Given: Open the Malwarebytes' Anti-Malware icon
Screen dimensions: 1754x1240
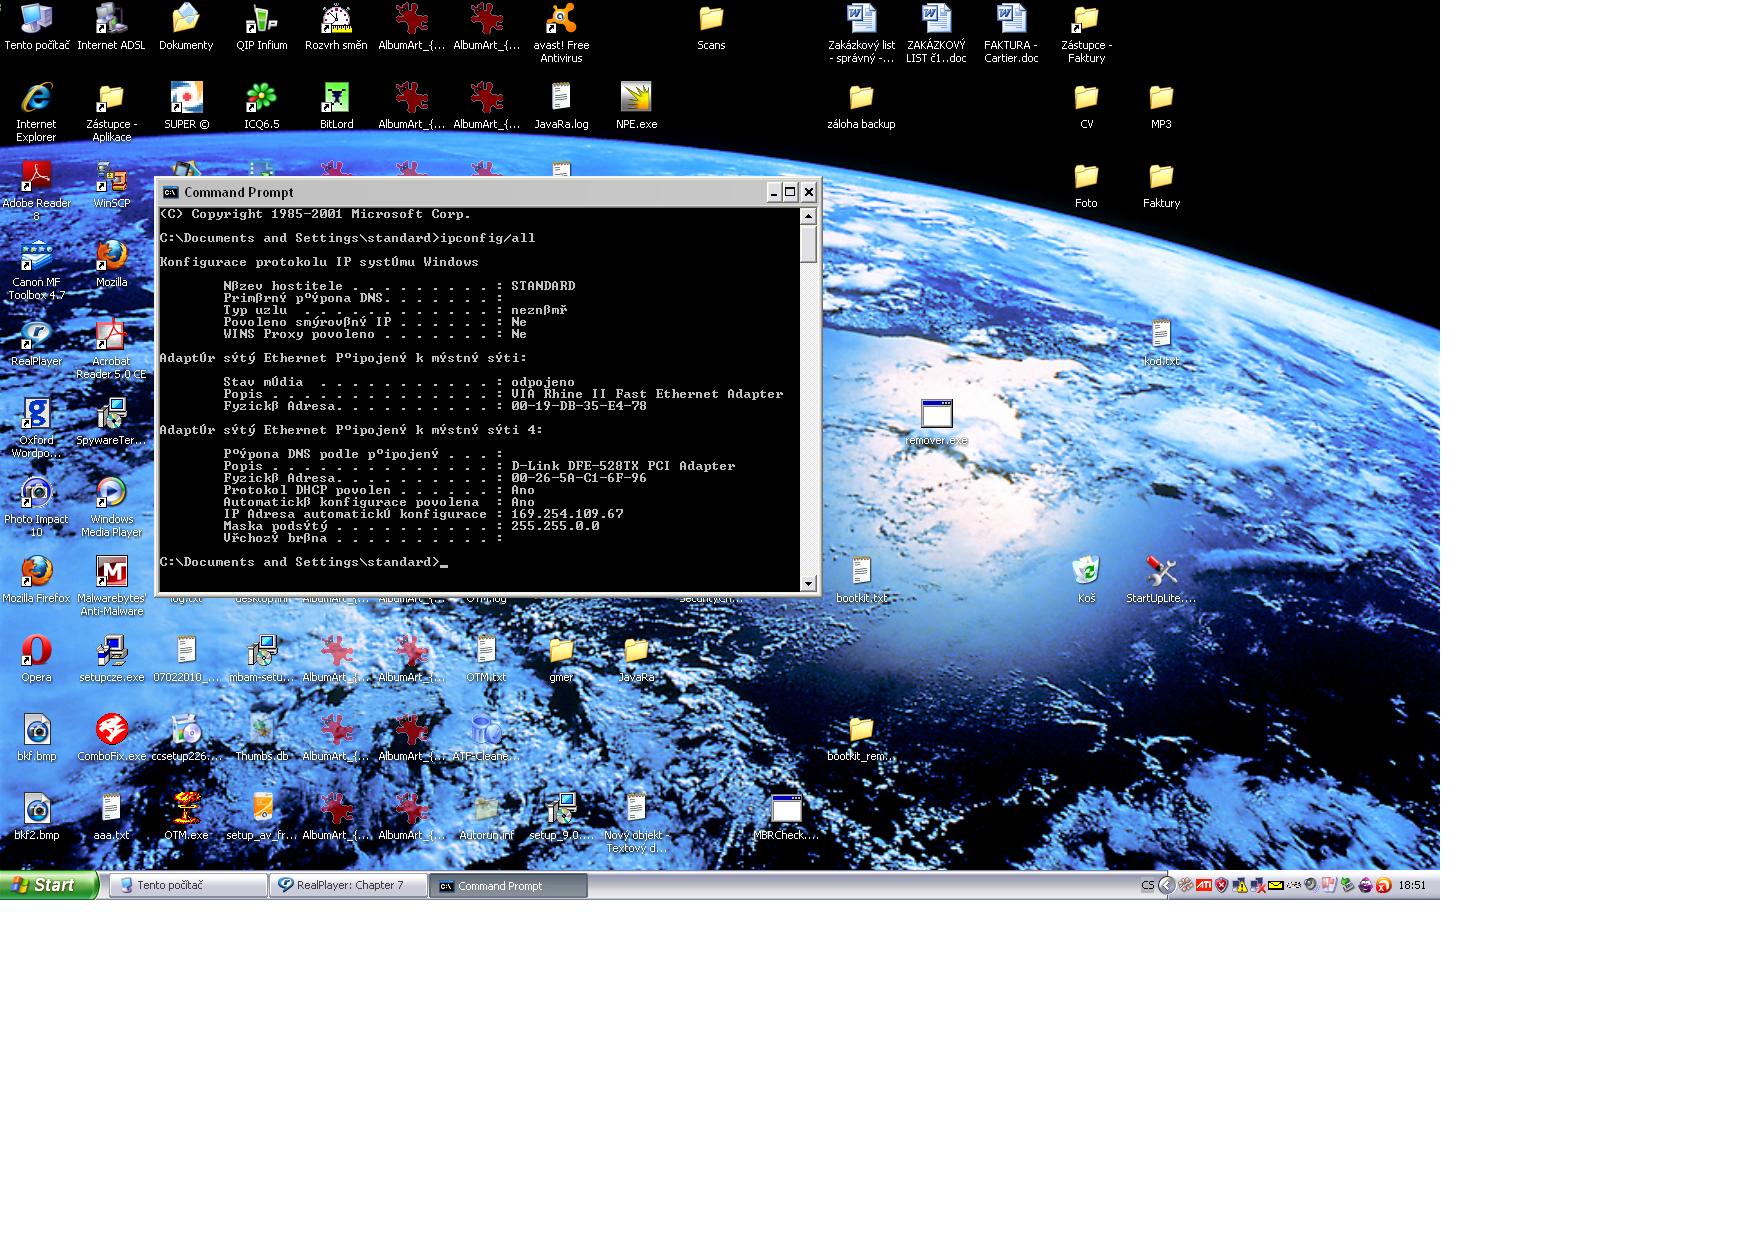Looking at the screenshot, I should click(111, 572).
